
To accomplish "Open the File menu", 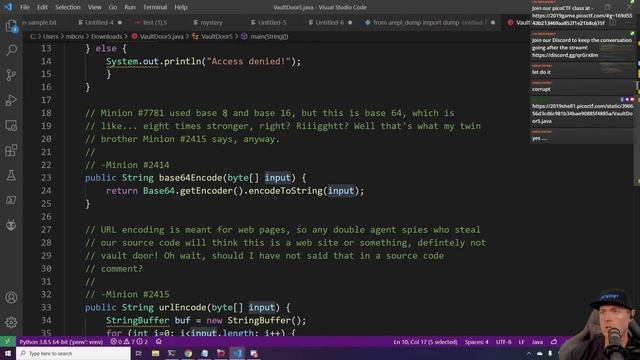I will [25, 7].
